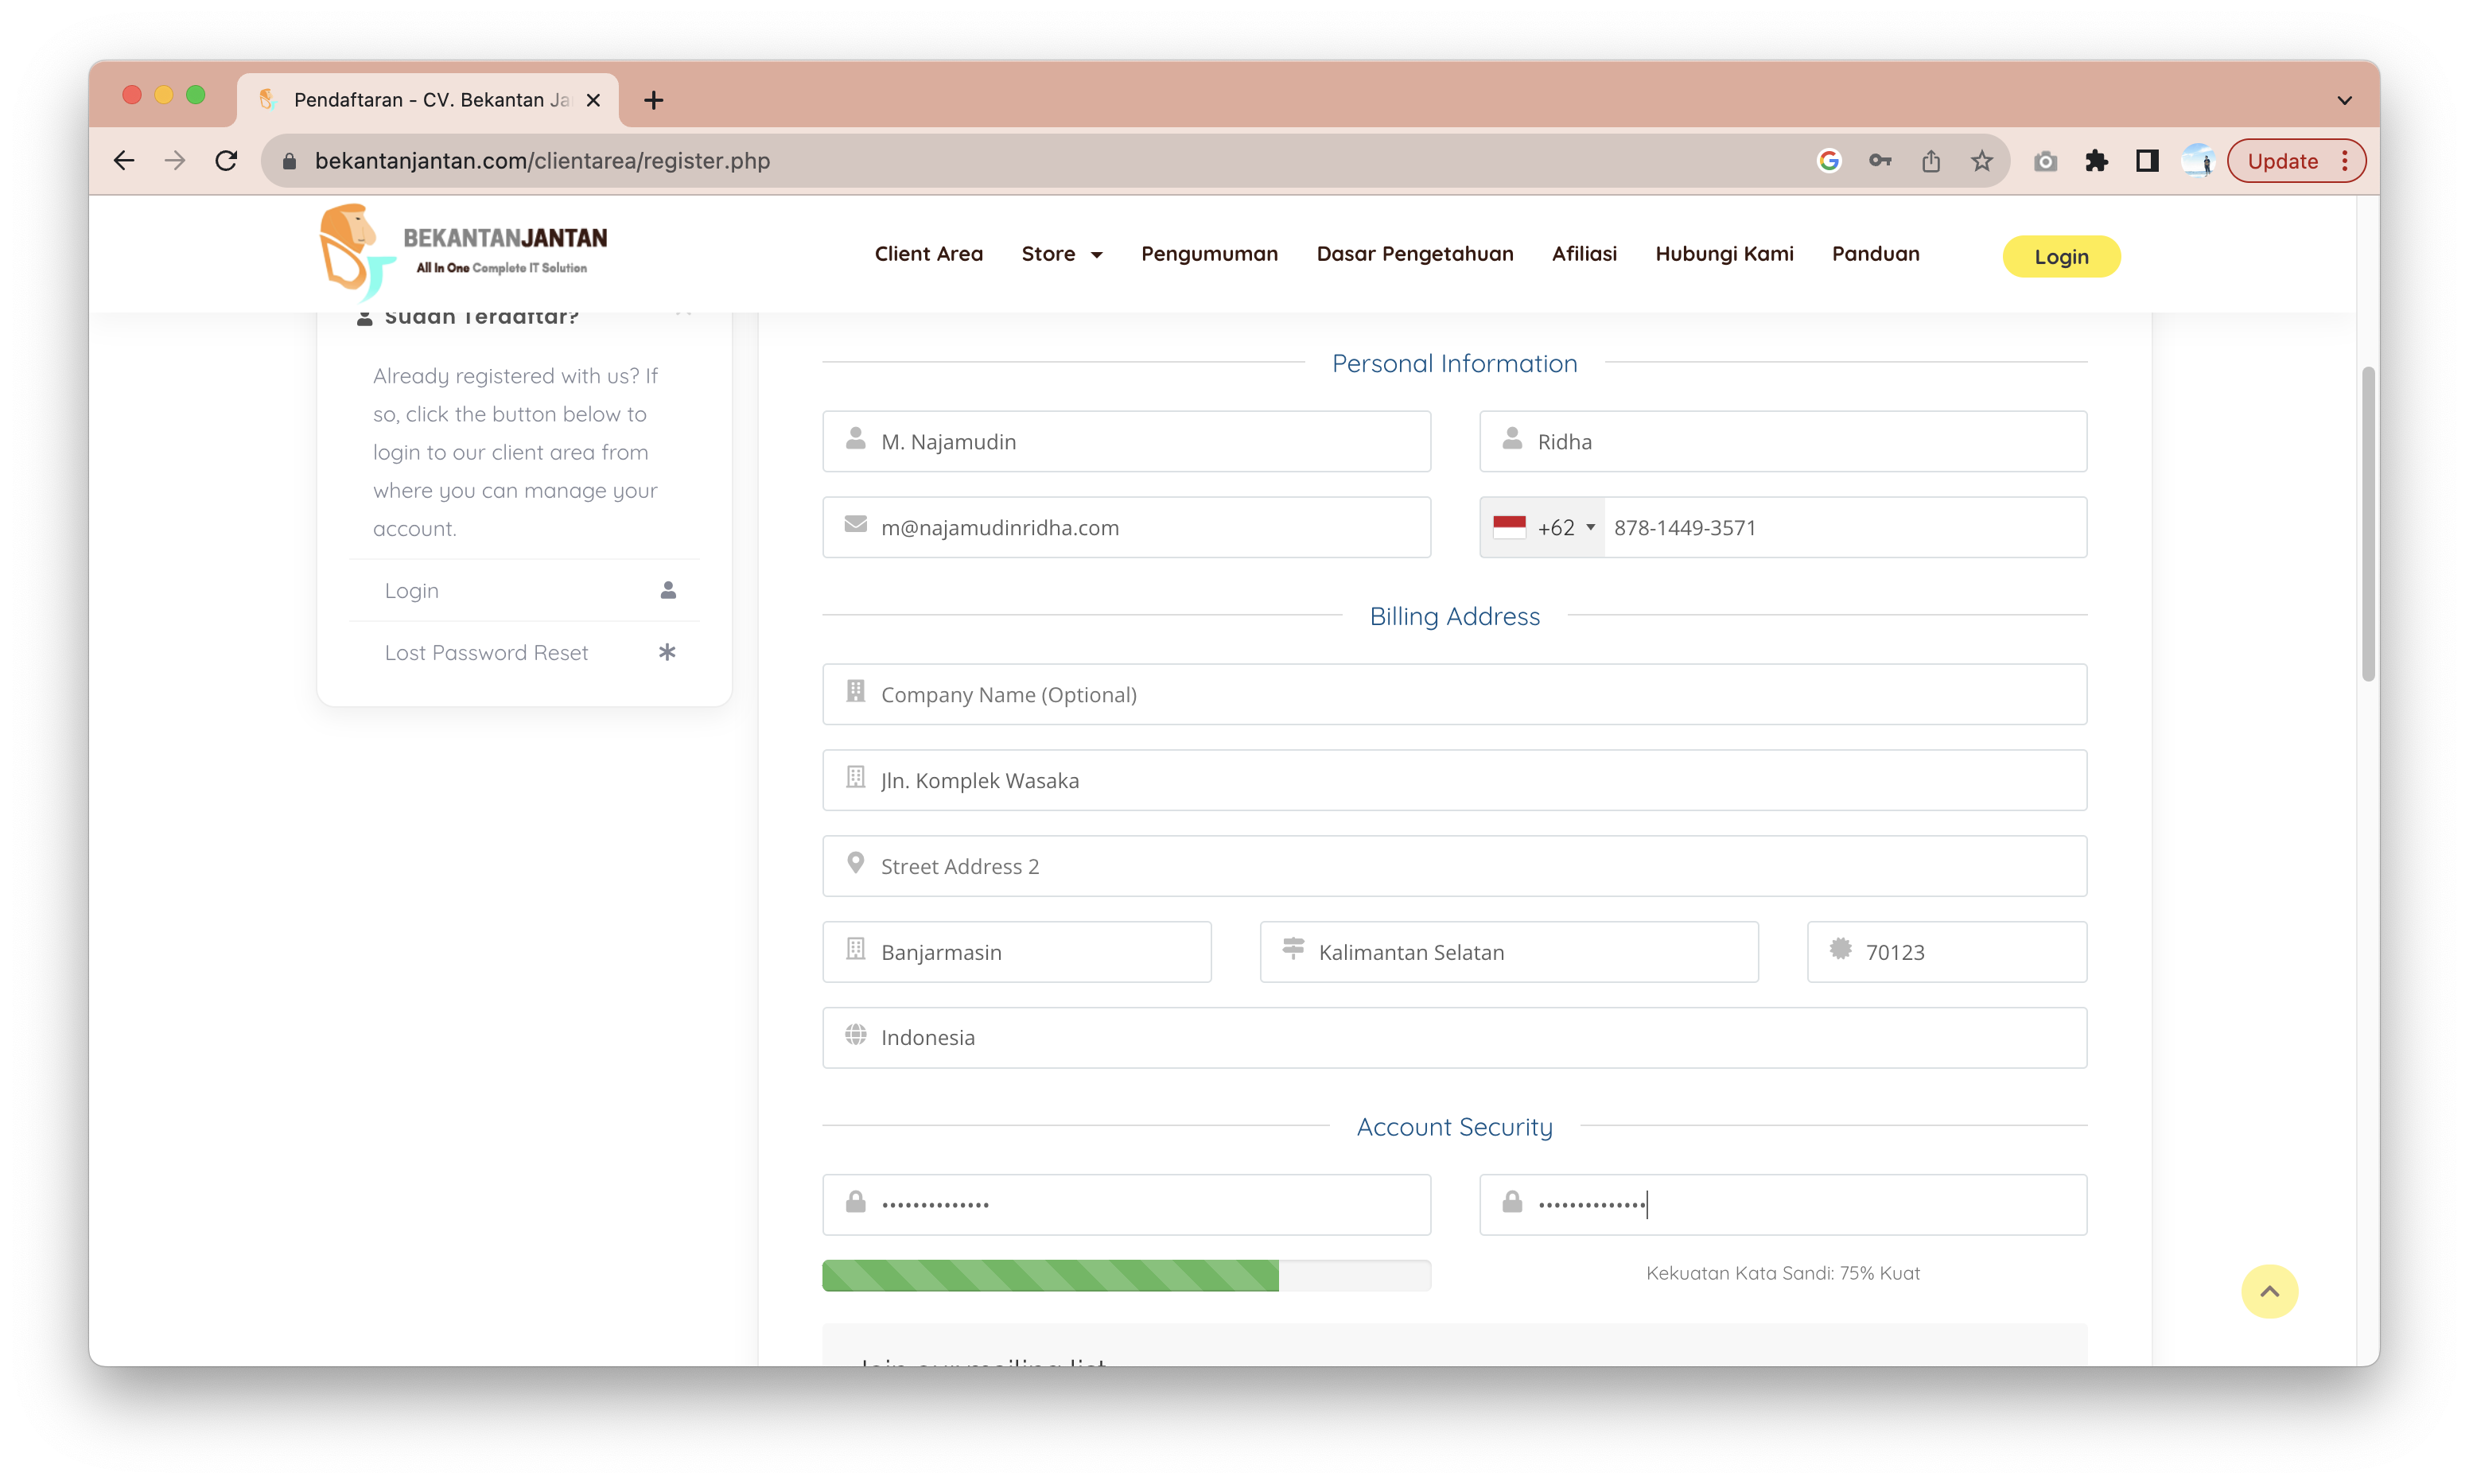Bookmark this page with star icon

tap(1981, 161)
